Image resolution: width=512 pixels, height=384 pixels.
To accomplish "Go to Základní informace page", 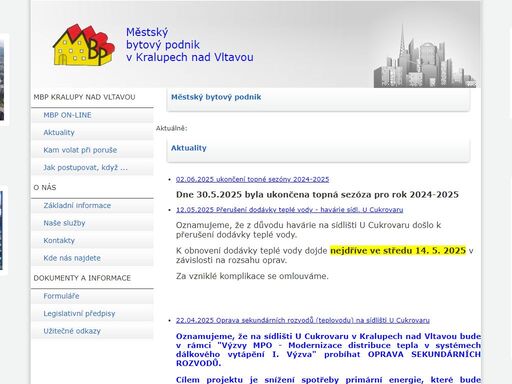I will pyautogui.click(x=77, y=205).
